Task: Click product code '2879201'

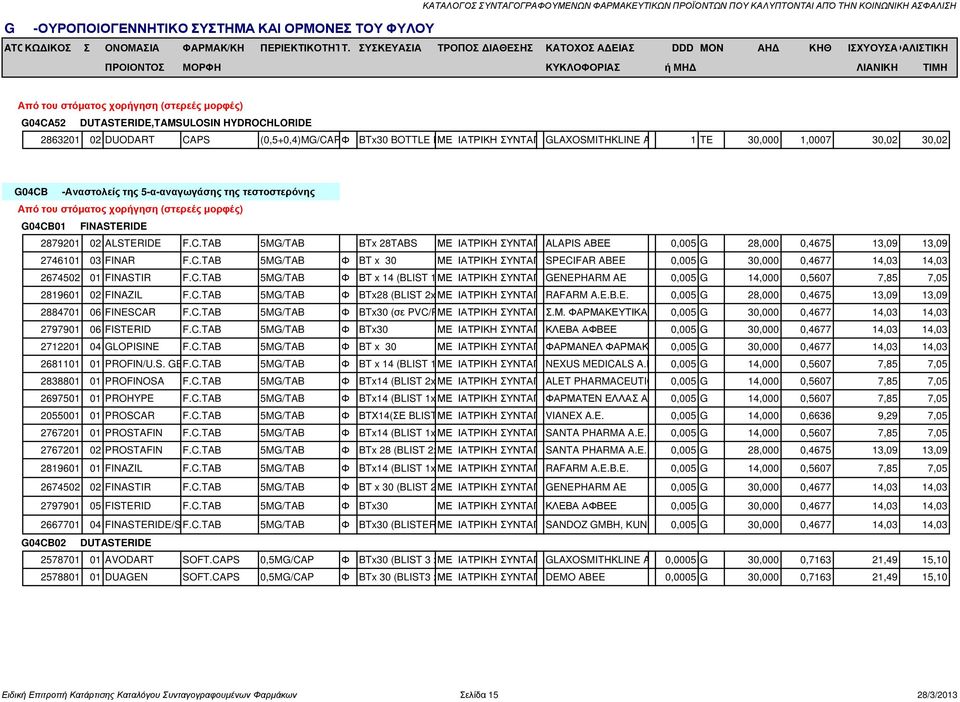Action: pos(60,244)
